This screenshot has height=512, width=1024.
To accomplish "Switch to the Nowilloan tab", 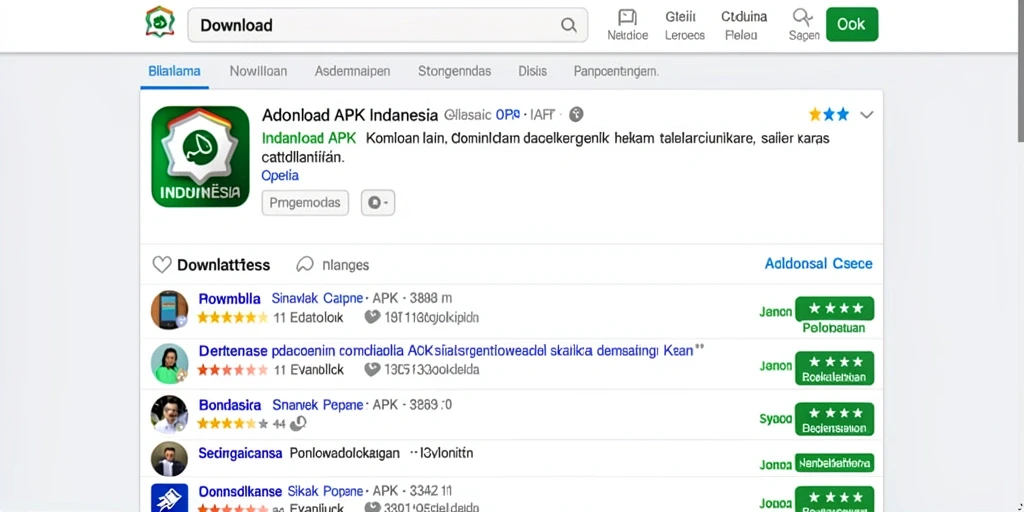I will coord(258,71).
